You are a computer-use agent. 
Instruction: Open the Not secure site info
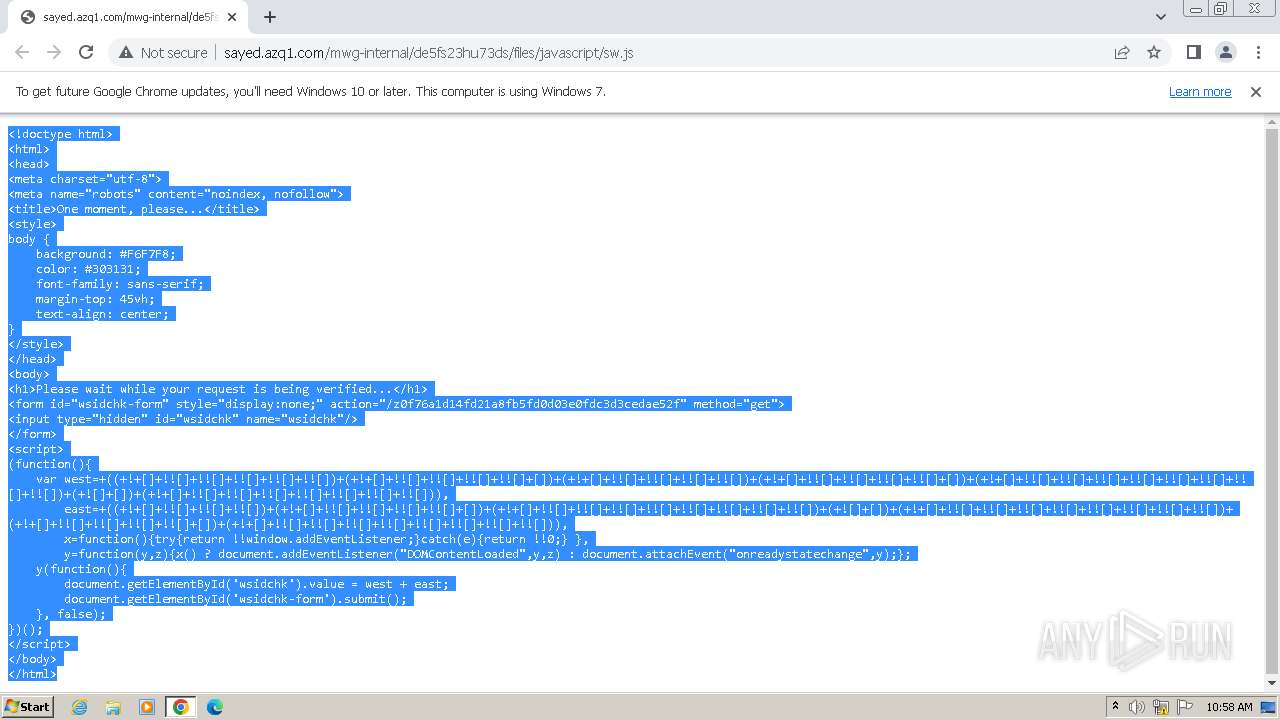[163, 53]
